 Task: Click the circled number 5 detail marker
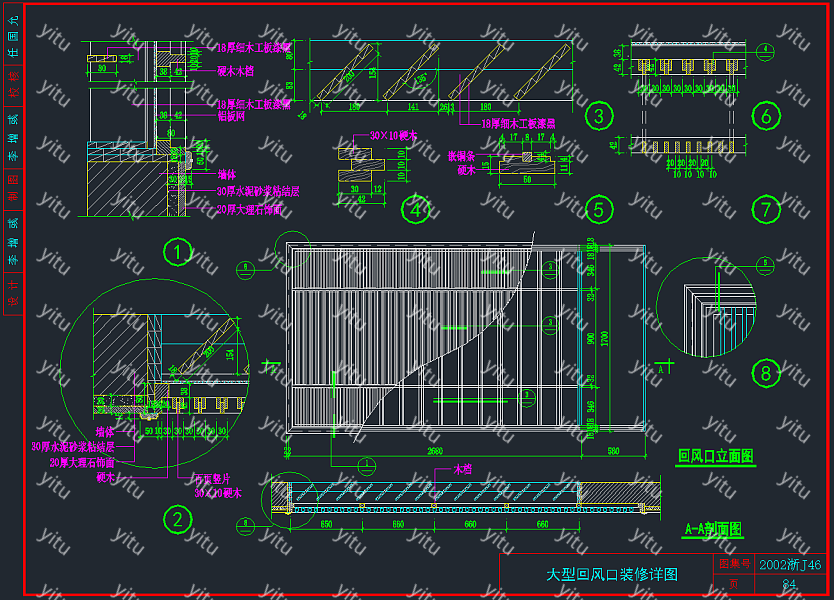598,209
